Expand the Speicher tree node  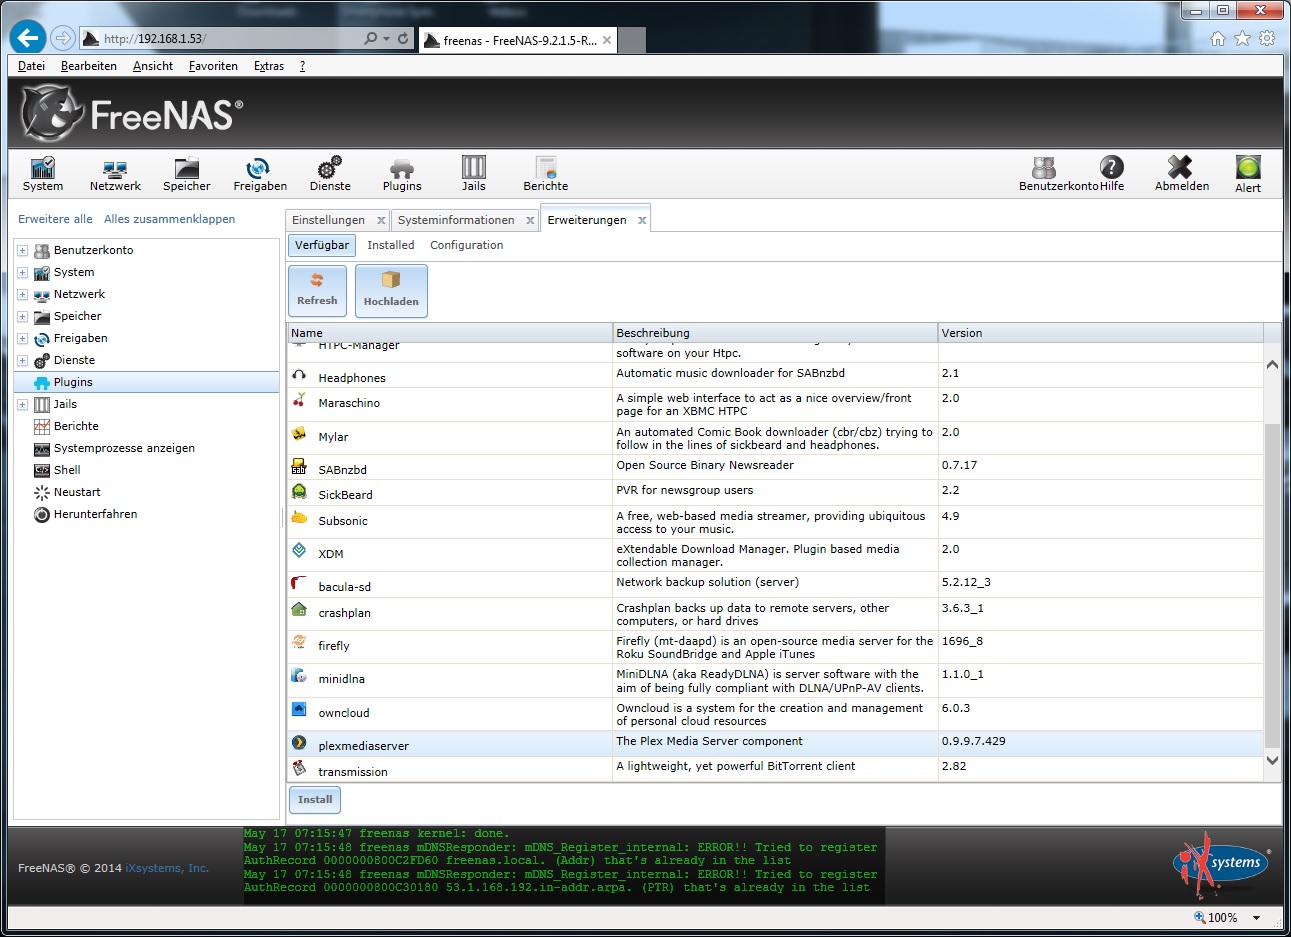22,316
